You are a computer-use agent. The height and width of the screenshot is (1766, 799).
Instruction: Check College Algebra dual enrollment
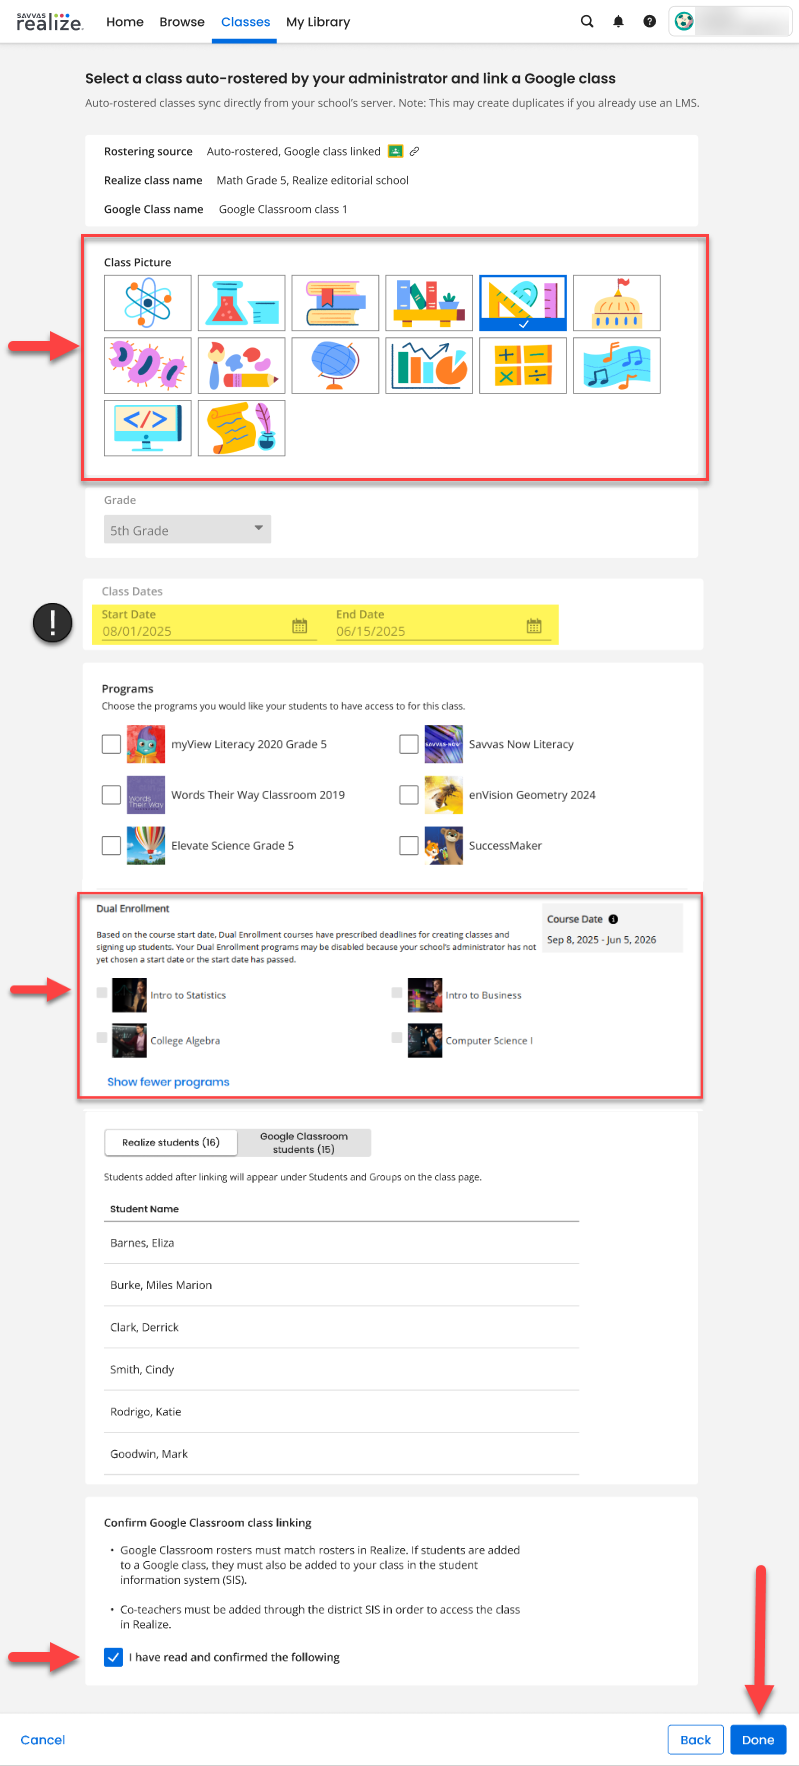click(102, 1038)
